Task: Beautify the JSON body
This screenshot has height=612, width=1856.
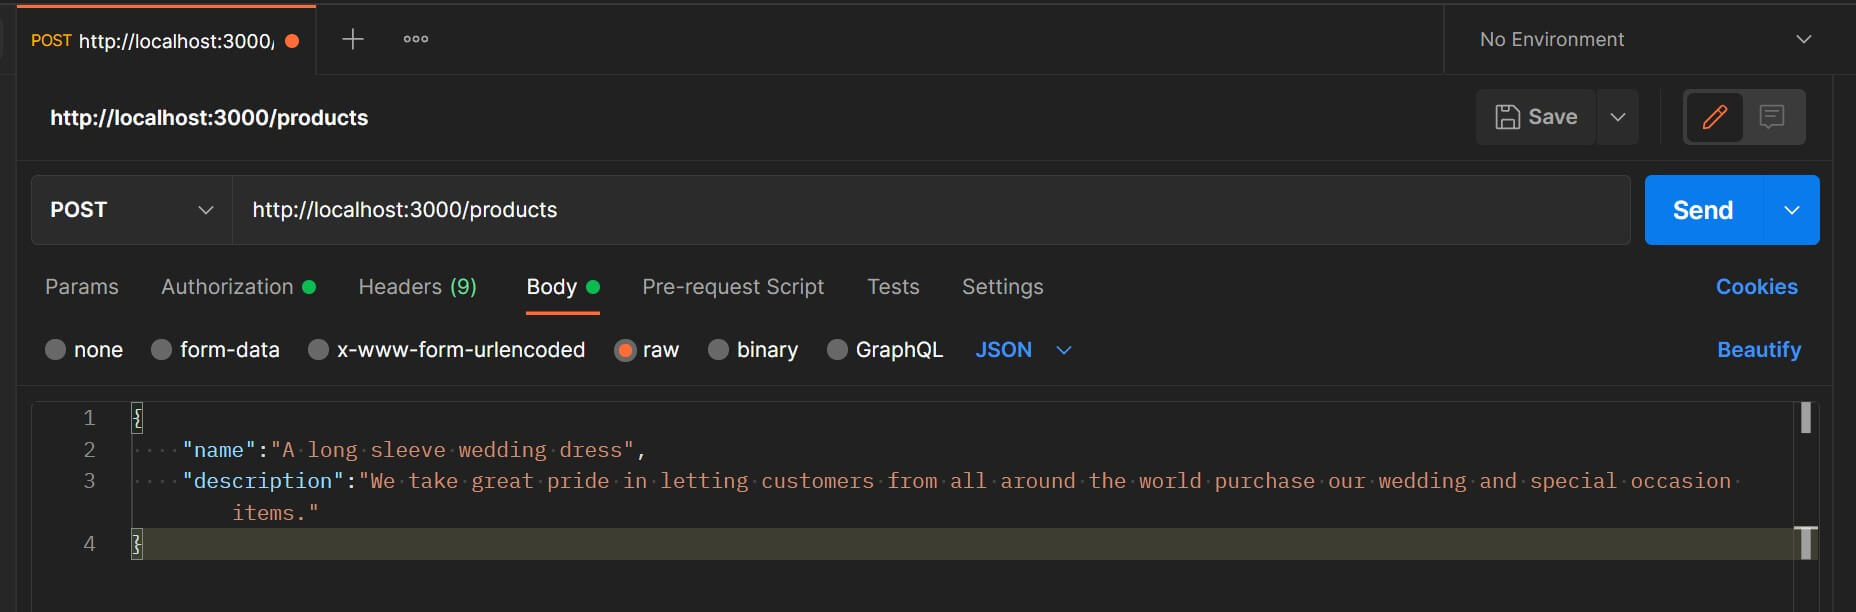Action: [1758, 350]
